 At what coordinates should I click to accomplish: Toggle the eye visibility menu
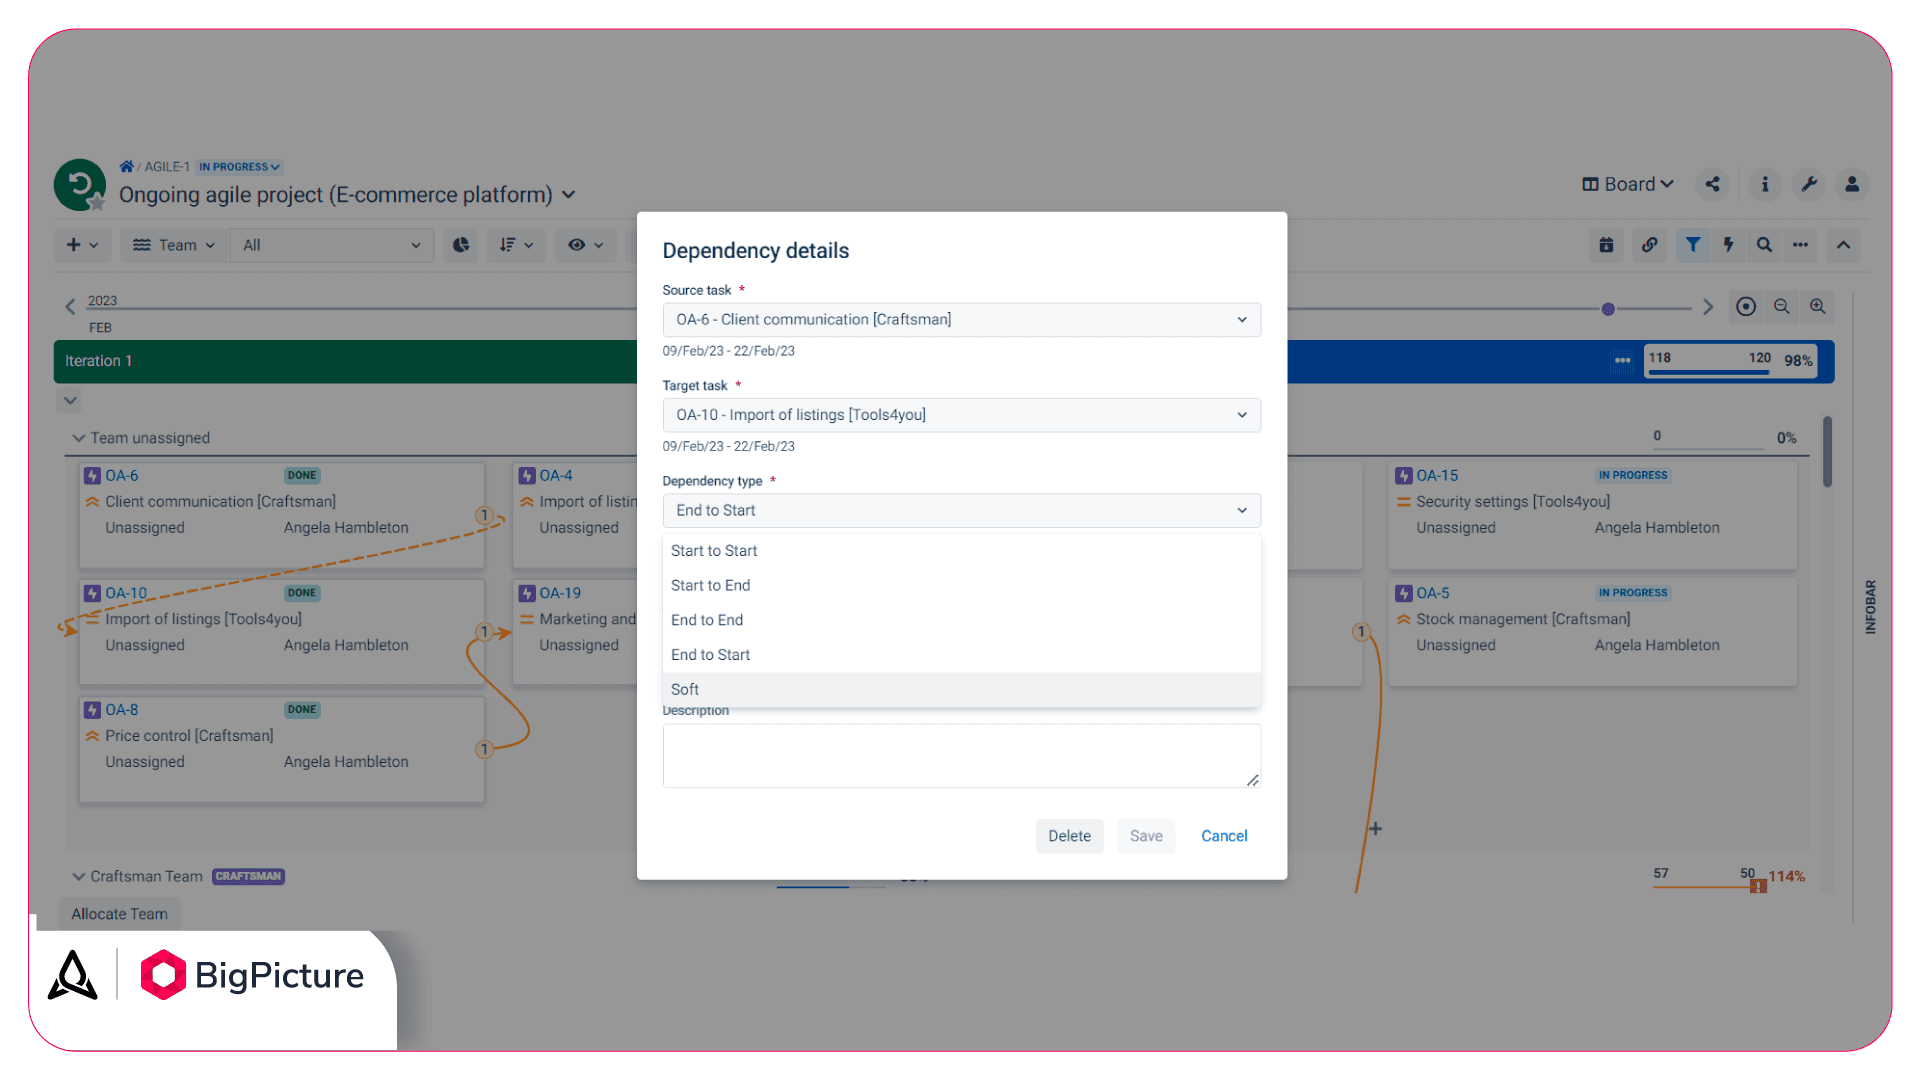pos(585,245)
